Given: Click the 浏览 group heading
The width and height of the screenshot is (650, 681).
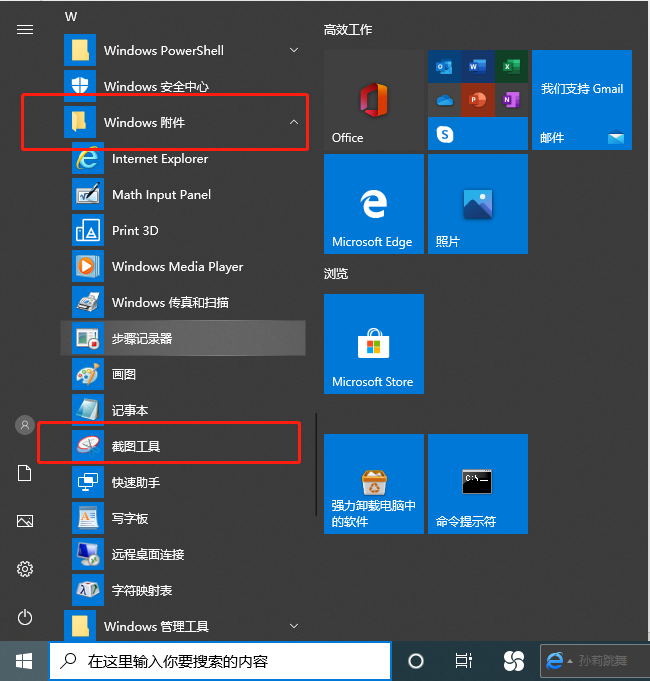Looking at the screenshot, I should pos(336,274).
